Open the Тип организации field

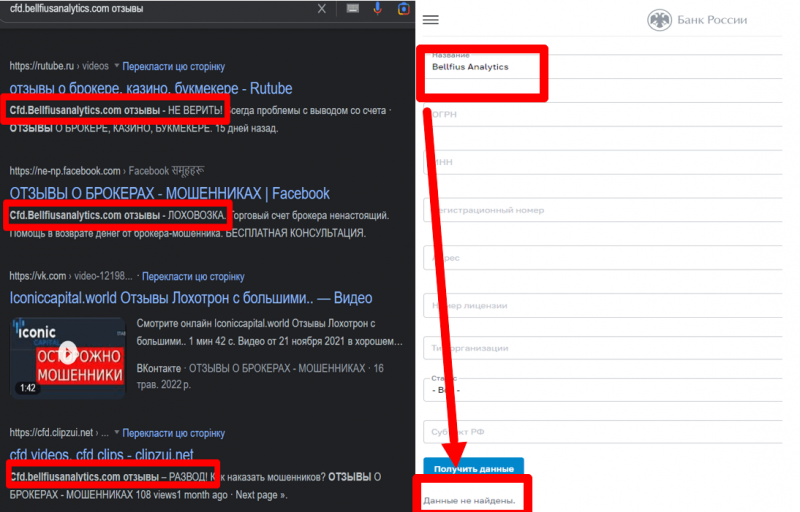pyautogui.click(x=603, y=348)
